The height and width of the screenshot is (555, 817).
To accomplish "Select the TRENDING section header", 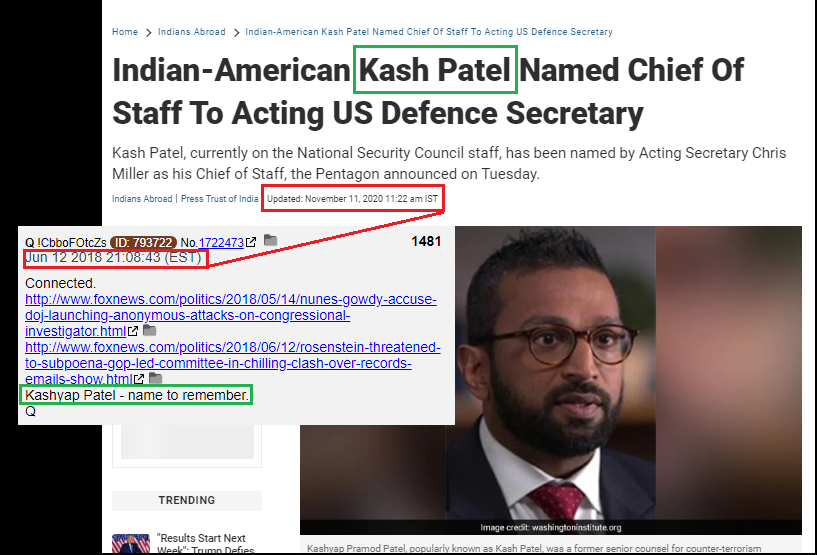I will tap(187, 500).
